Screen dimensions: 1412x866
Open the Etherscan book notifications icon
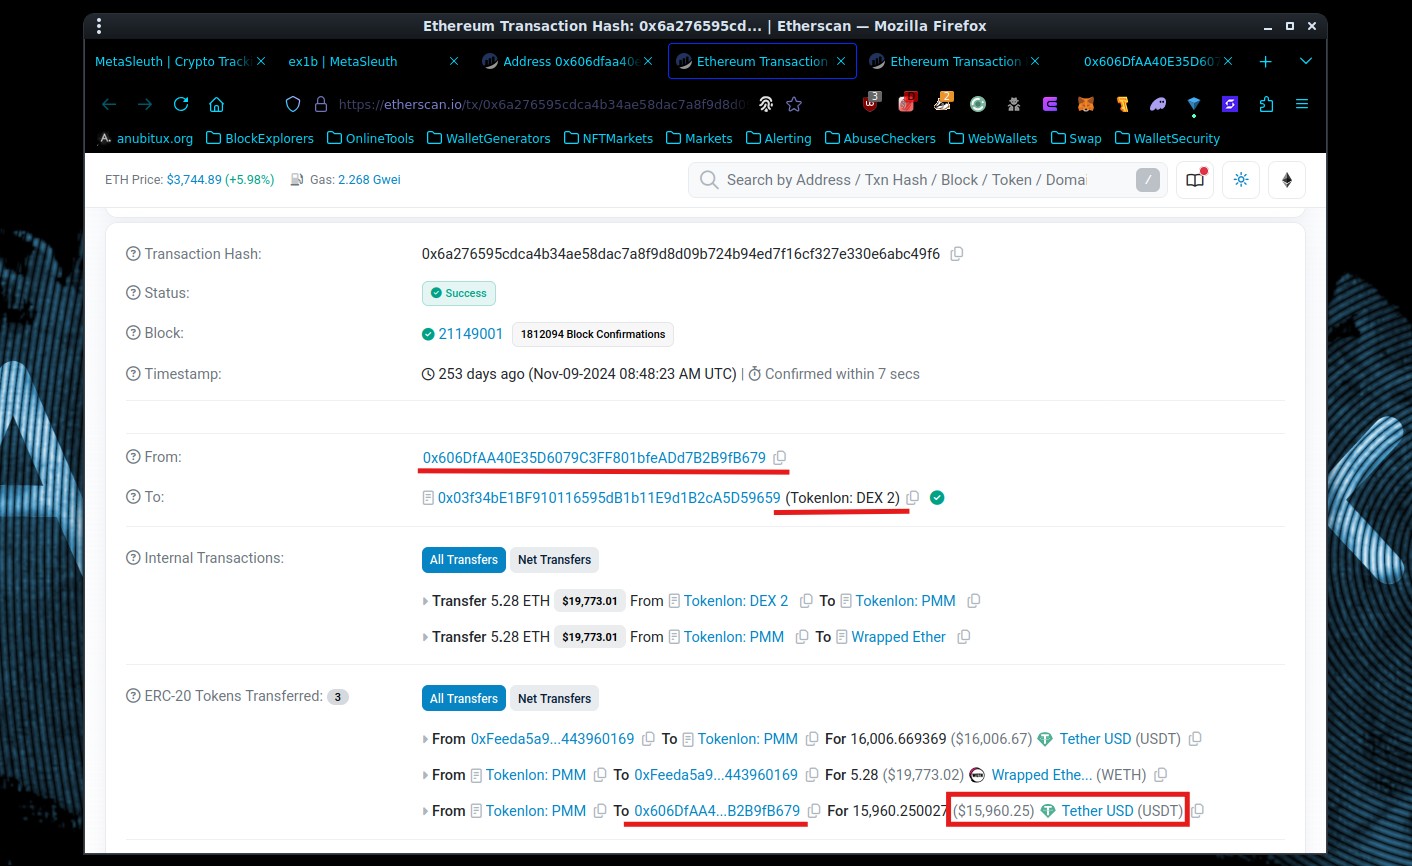[x=1195, y=180]
